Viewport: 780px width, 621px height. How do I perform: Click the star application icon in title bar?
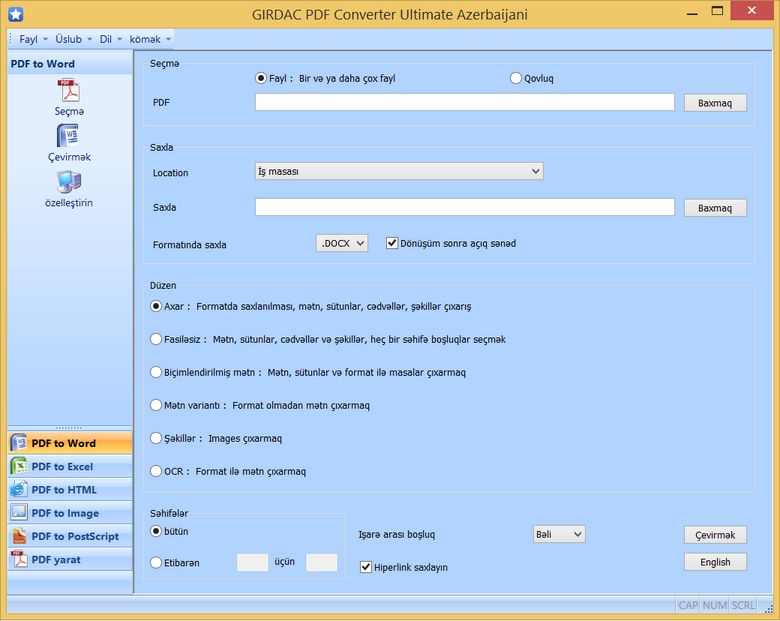pyautogui.click(x=15, y=14)
